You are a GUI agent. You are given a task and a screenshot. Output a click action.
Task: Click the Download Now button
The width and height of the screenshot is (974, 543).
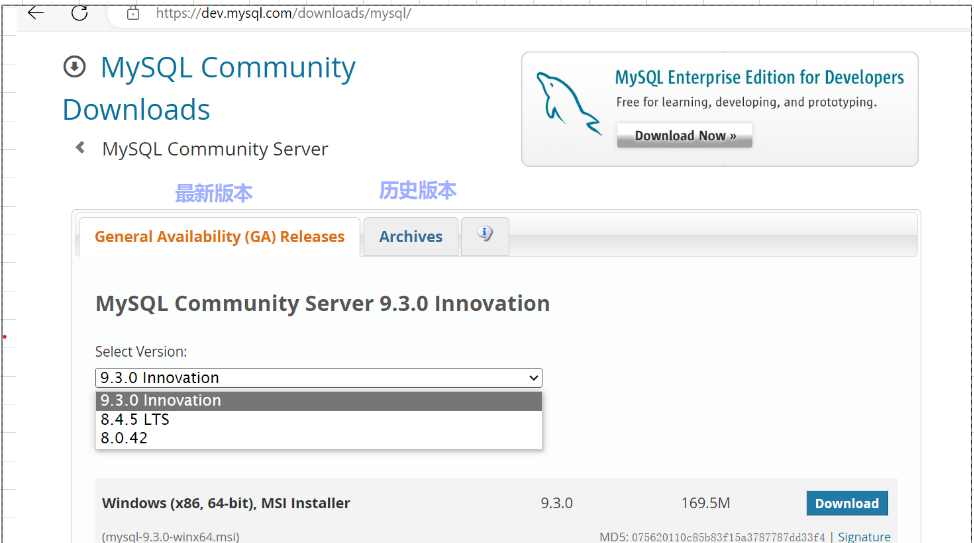(685, 135)
